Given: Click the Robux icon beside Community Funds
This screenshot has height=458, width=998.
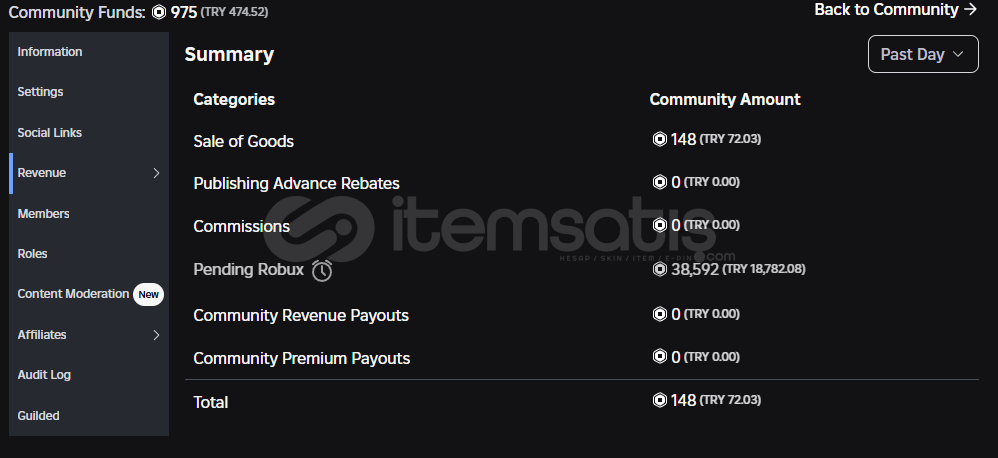Looking at the screenshot, I should click(x=159, y=12).
